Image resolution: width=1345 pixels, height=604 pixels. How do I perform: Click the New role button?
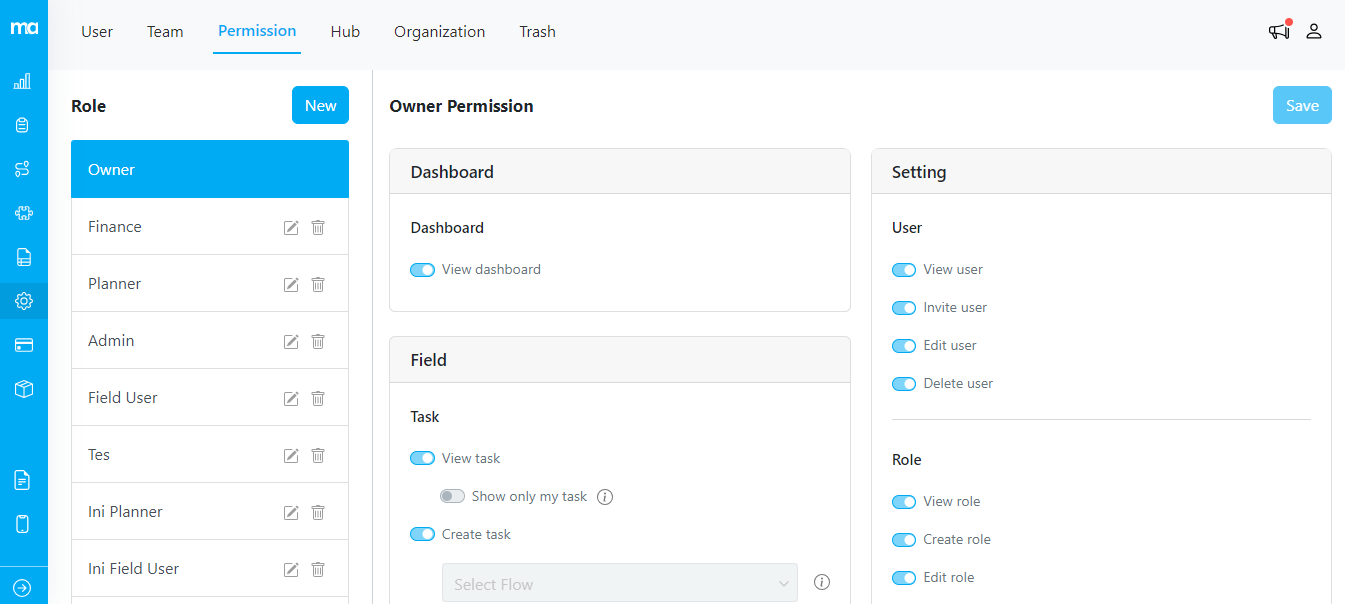(x=320, y=106)
